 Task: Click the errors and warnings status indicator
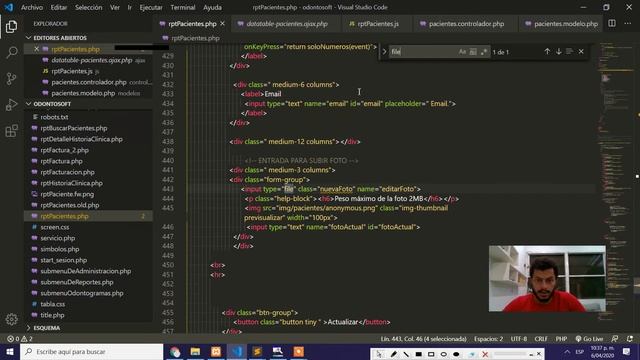coord(19,339)
